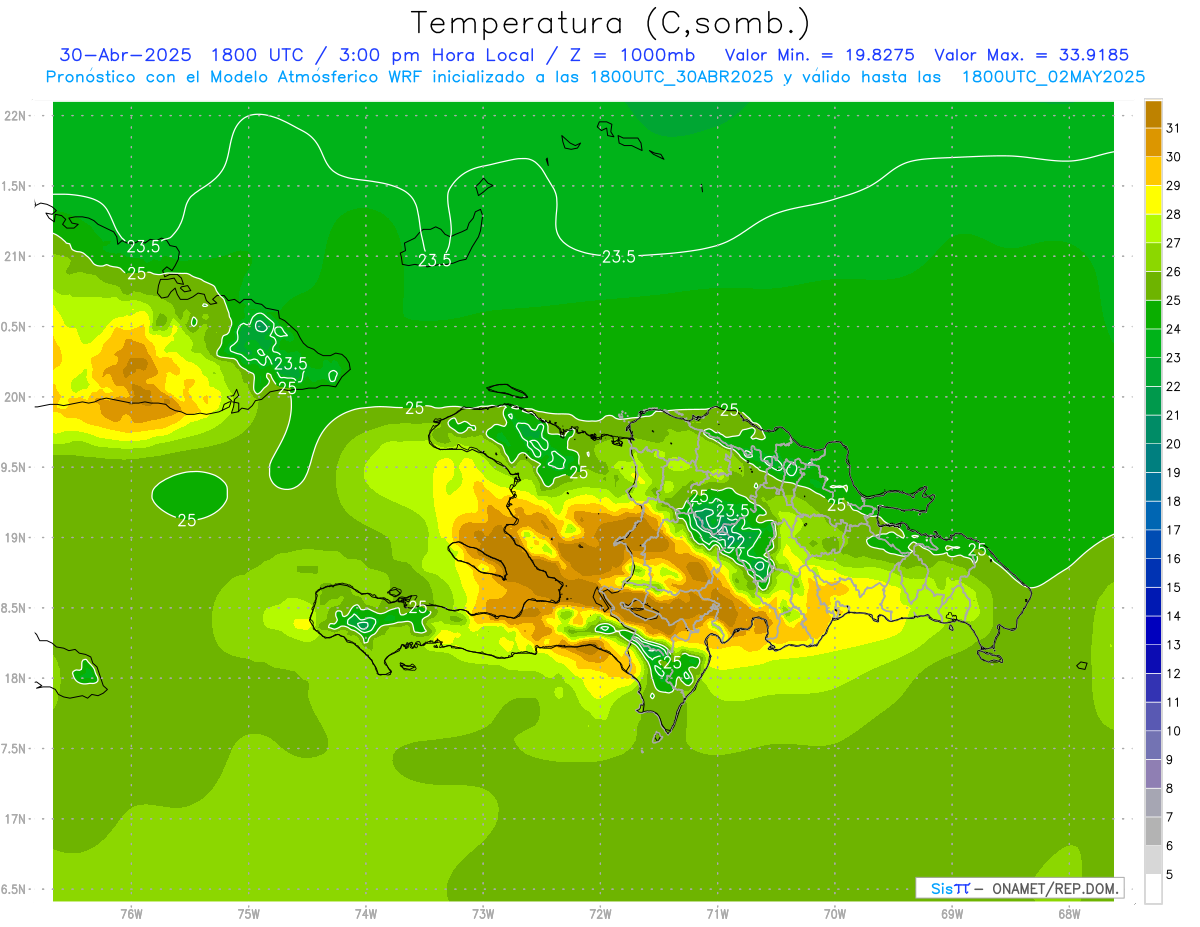
Task: Click the '72W' longitude axis label
Action: (600, 914)
